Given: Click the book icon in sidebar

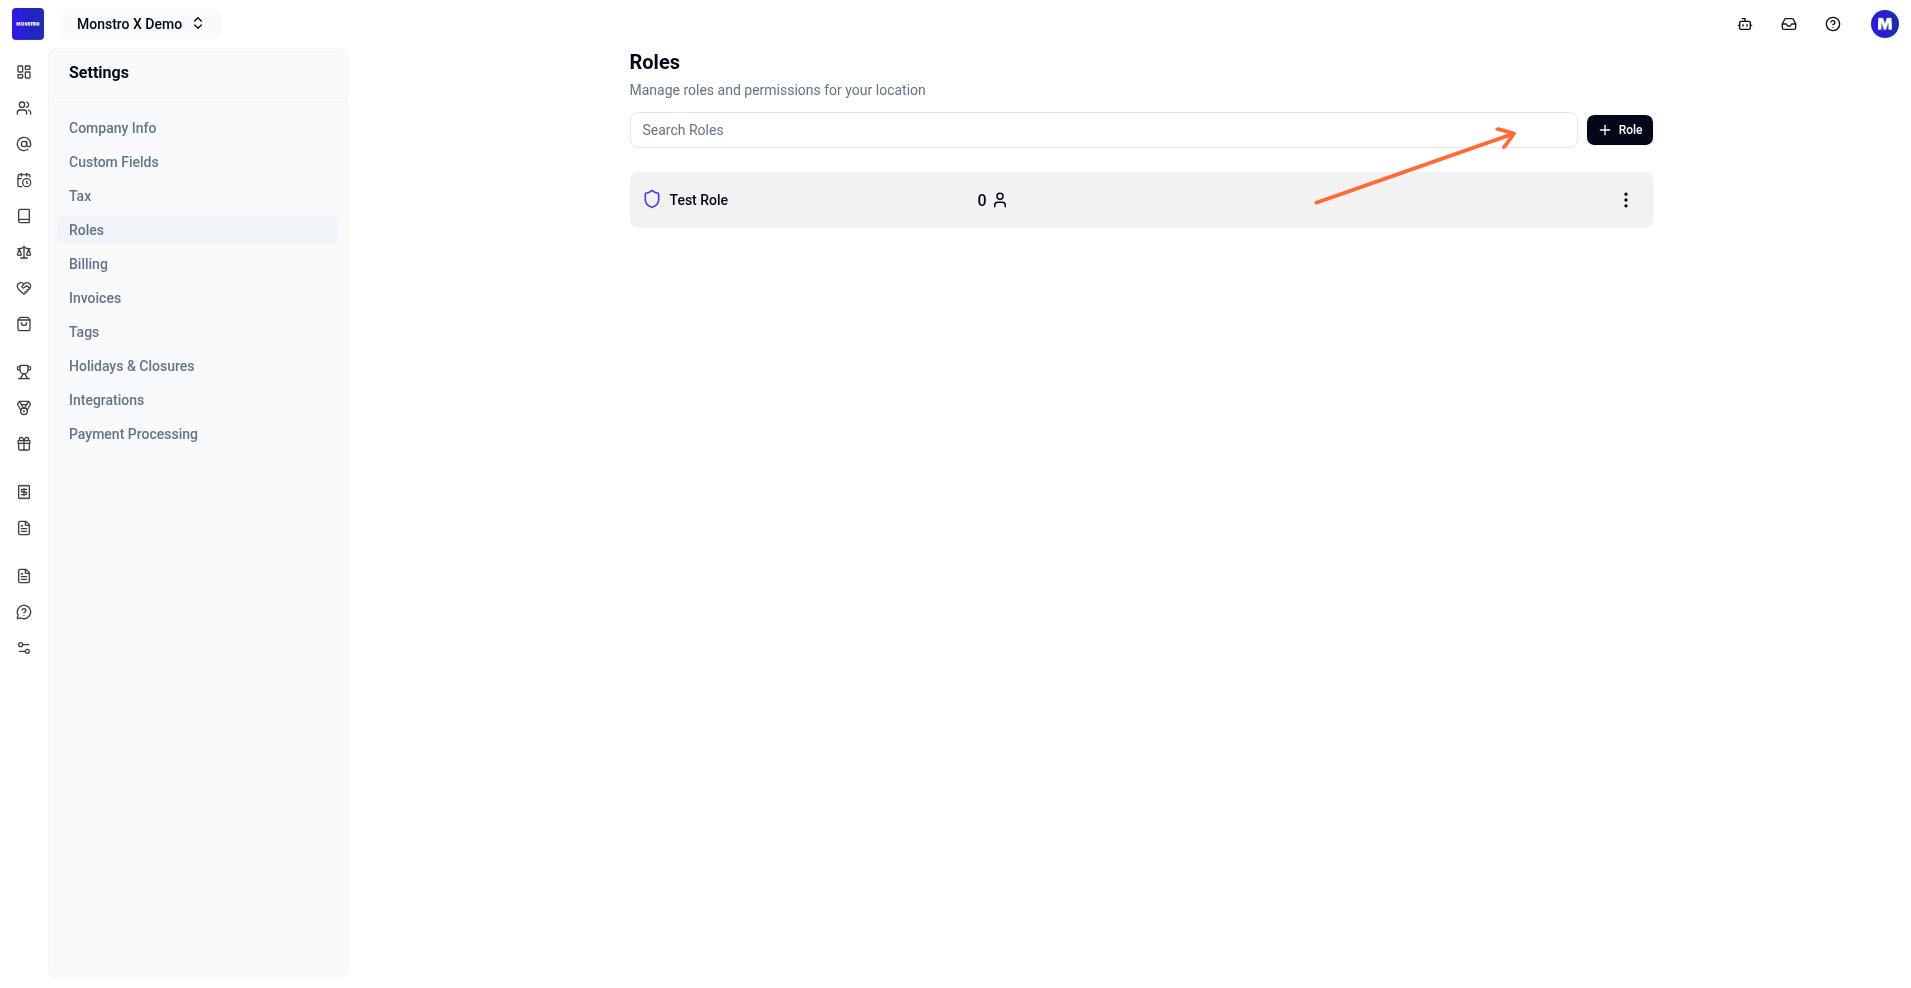Looking at the screenshot, I should 24,216.
